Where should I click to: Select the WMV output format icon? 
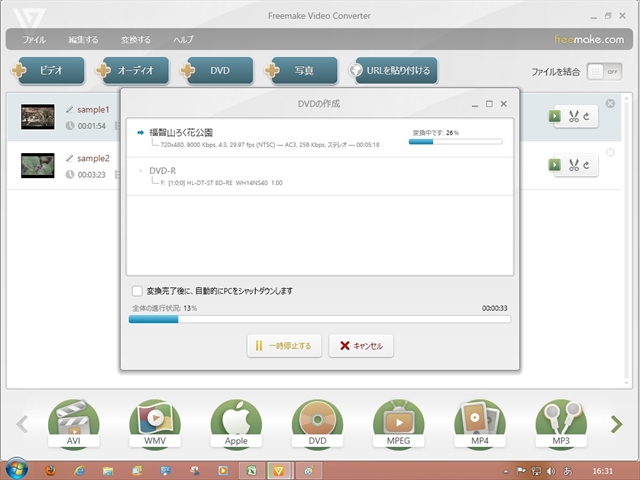point(155,423)
